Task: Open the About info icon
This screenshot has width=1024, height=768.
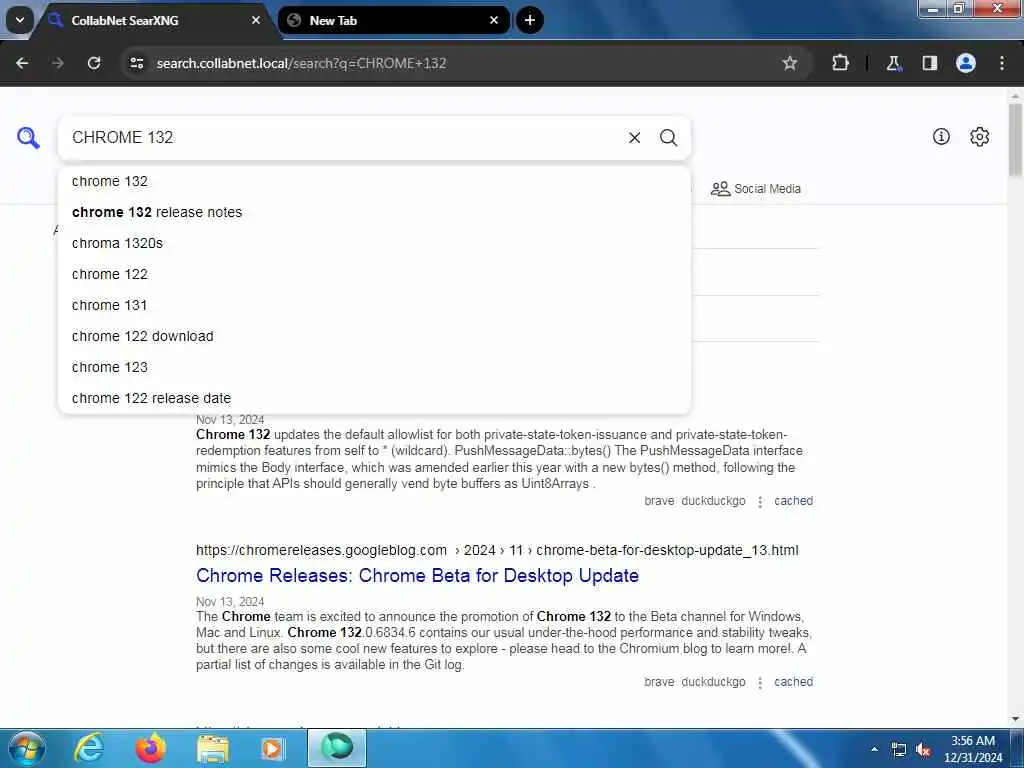Action: (x=941, y=136)
